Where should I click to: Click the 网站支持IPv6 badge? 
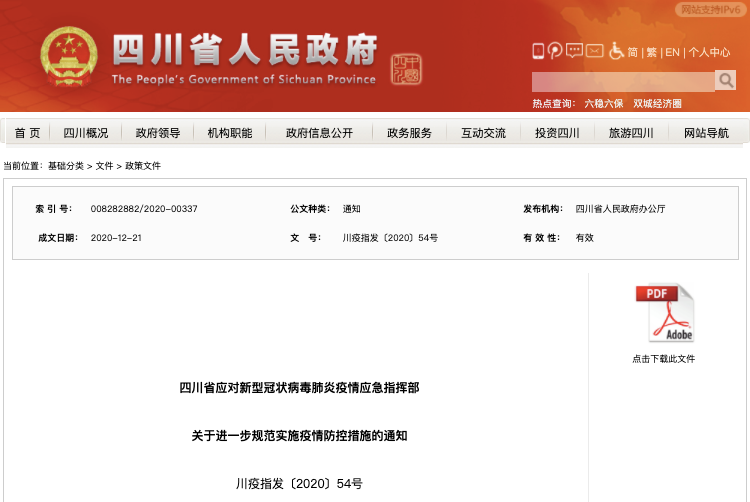(710, 10)
